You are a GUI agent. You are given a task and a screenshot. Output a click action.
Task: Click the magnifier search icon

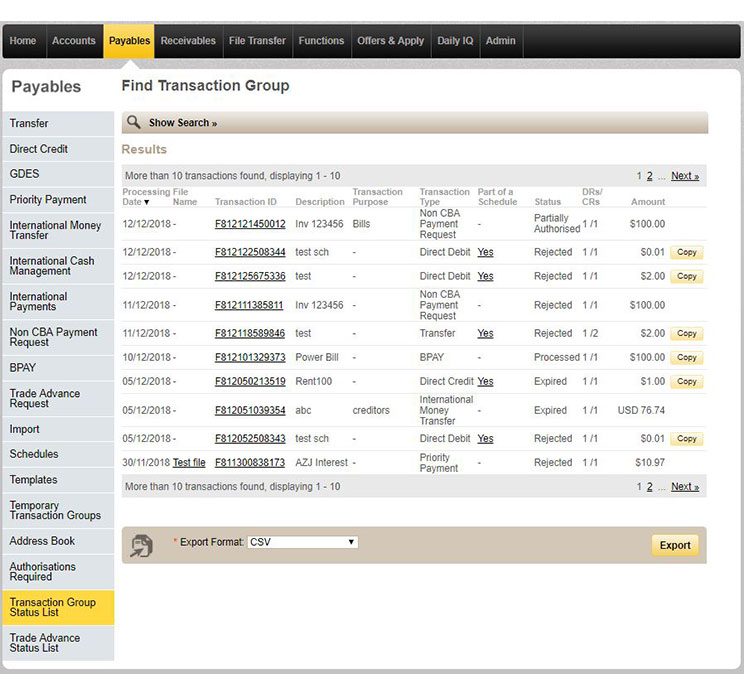point(134,122)
